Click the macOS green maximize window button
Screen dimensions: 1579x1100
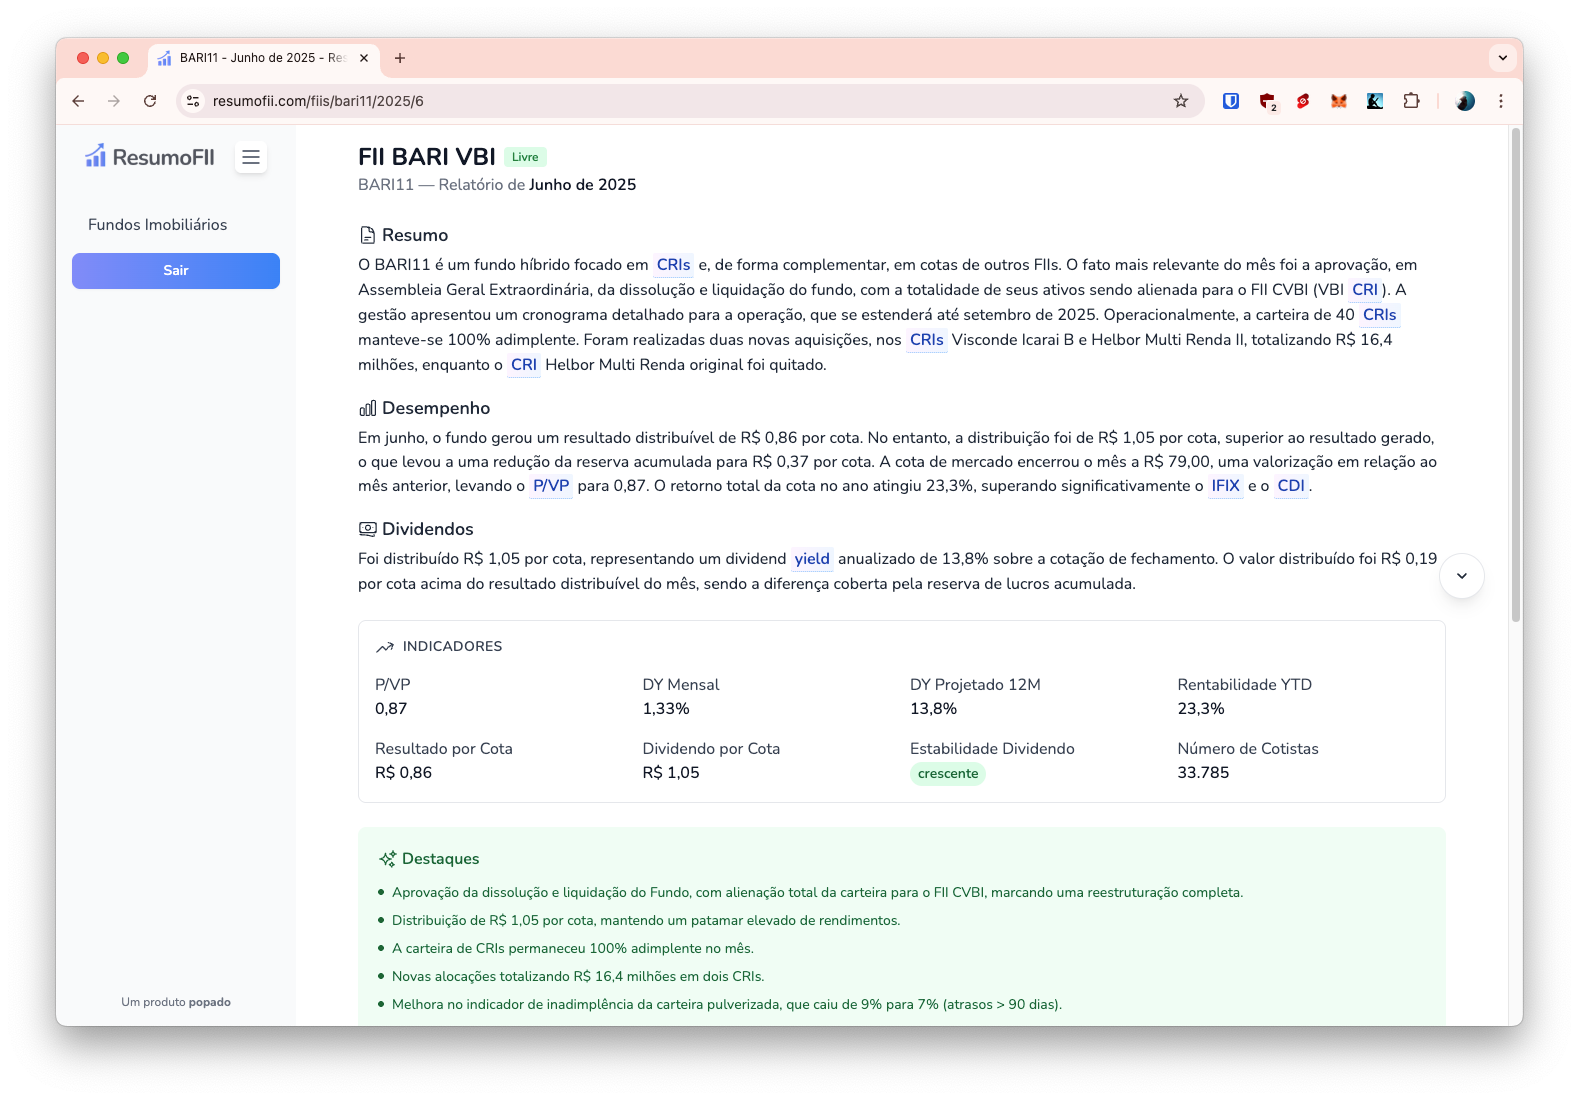(x=123, y=58)
